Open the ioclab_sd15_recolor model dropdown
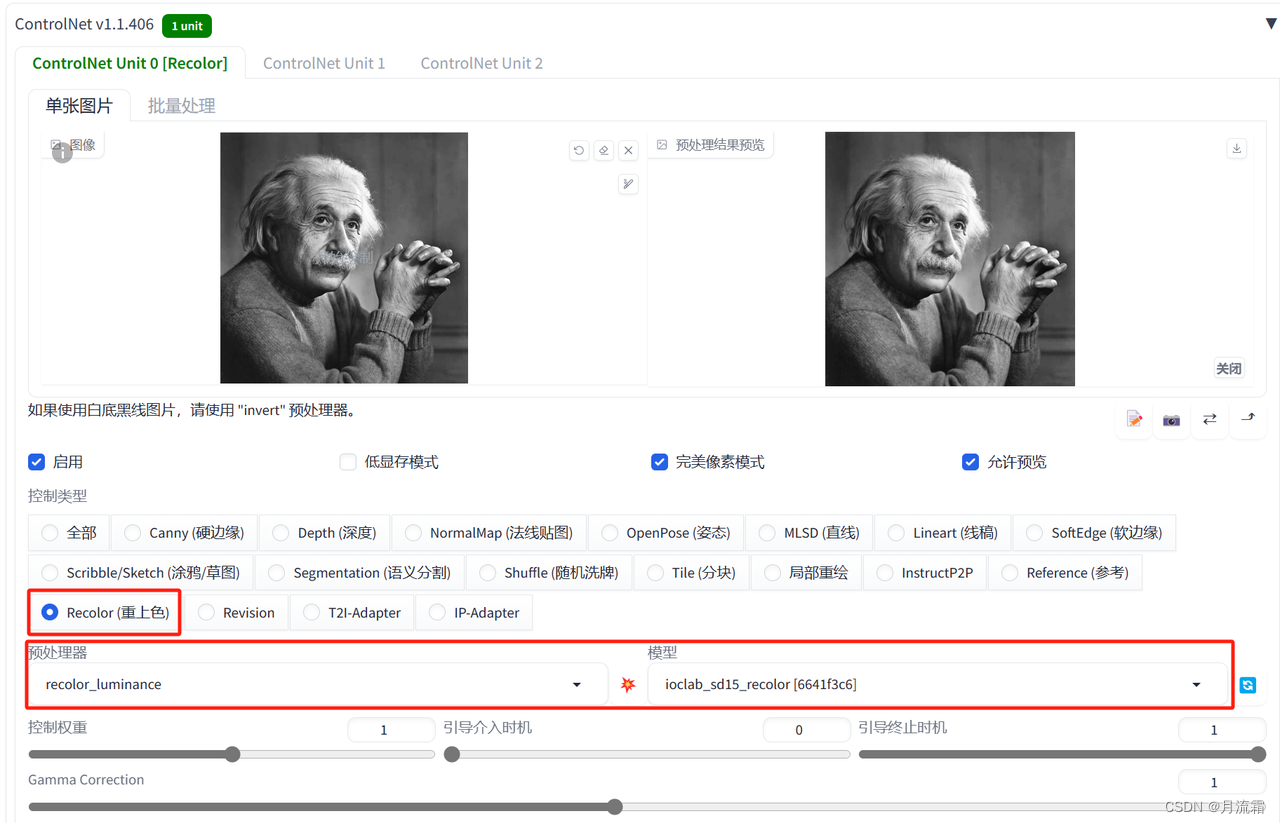1280x823 pixels. pyautogui.click(x=938, y=684)
